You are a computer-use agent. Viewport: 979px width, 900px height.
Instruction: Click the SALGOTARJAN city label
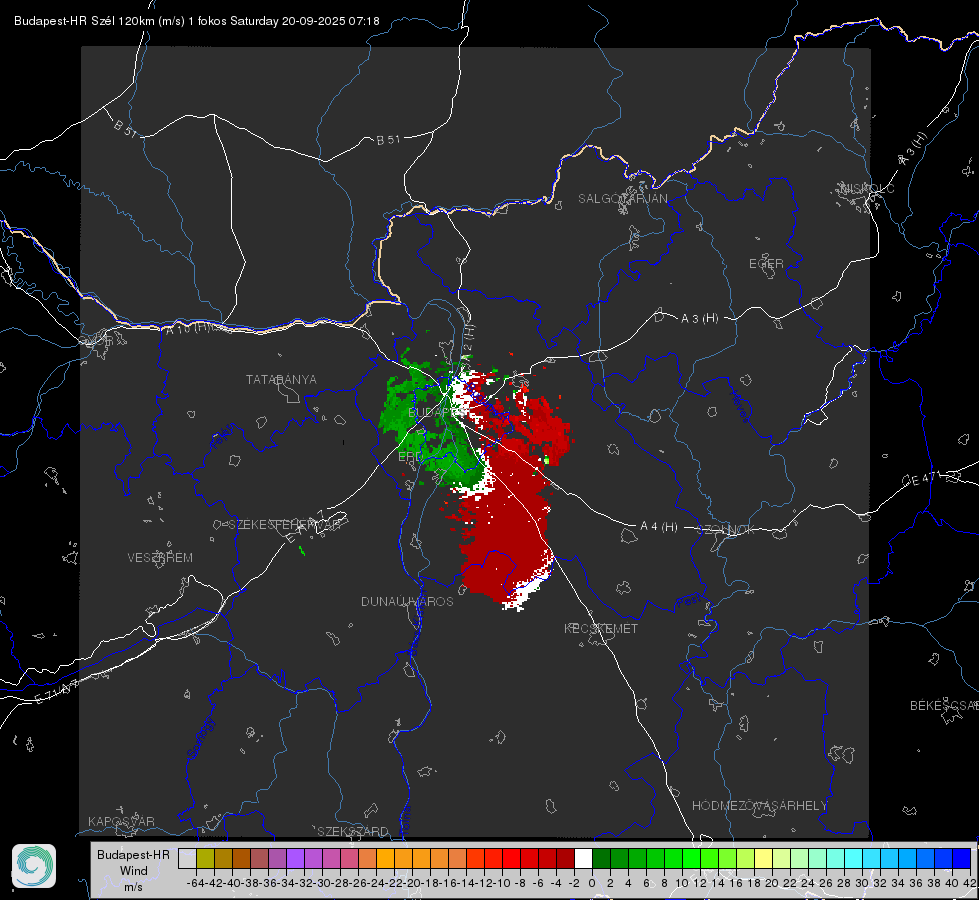tap(622, 199)
